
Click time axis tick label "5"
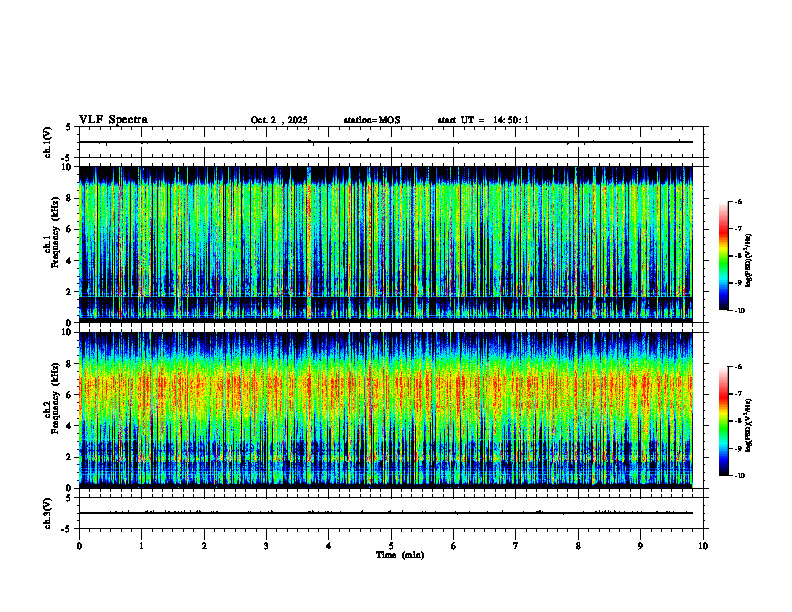(391, 546)
